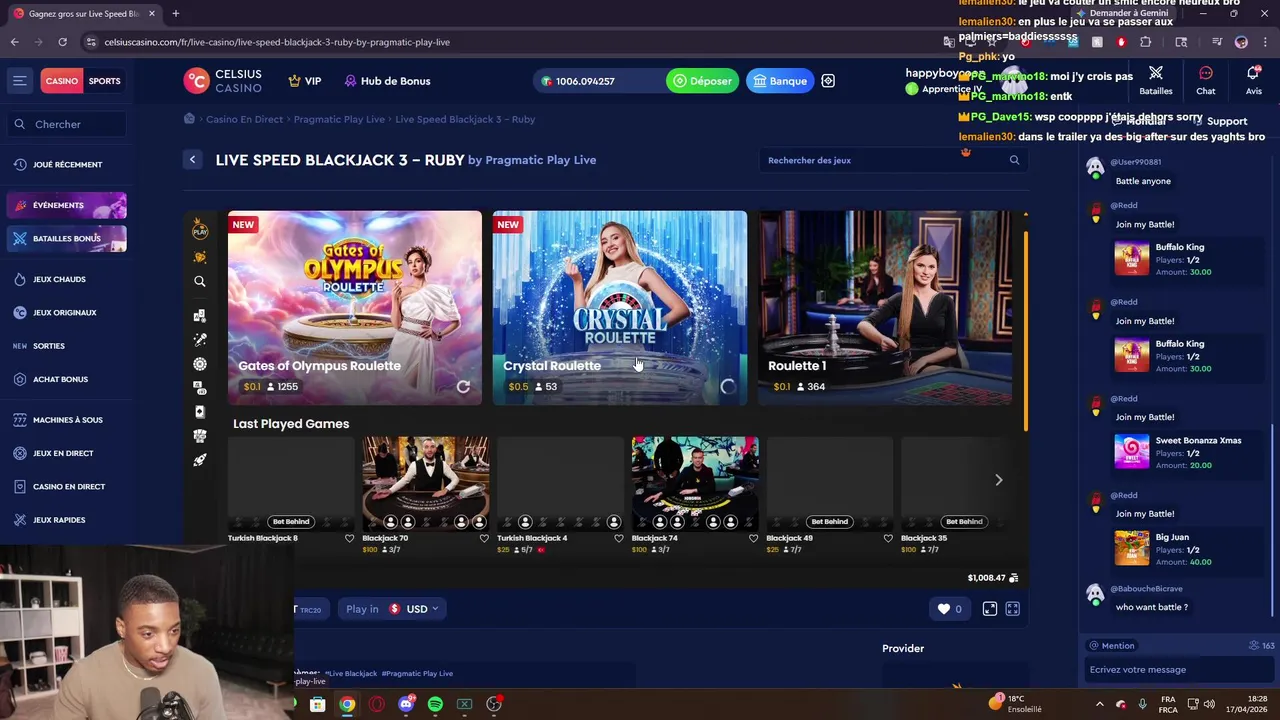This screenshot has width=1280, height=720.
Task: Favorite Turkish Blackjack 8 with heart
Action: click(349, 538)
